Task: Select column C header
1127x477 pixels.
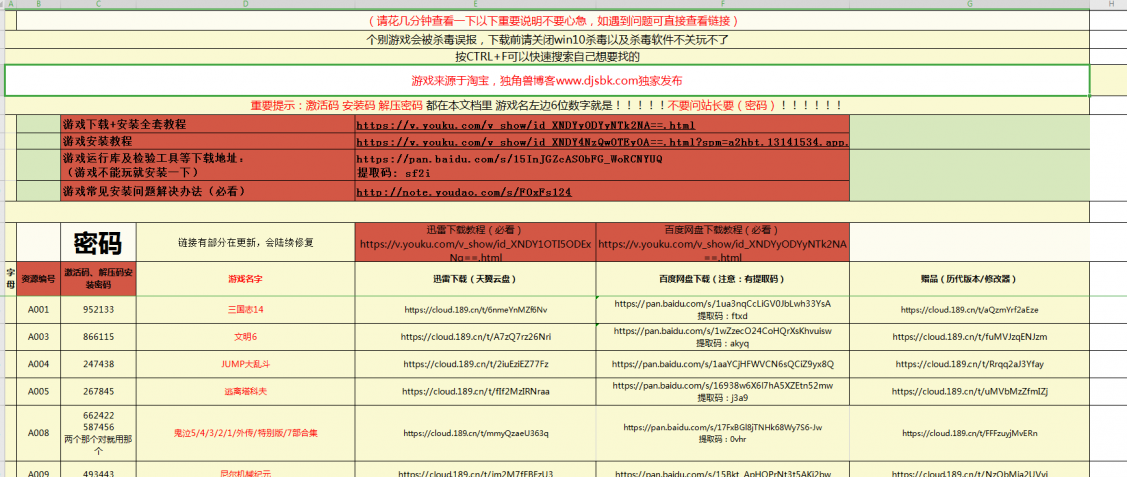Action: click(x=98, y=4)
